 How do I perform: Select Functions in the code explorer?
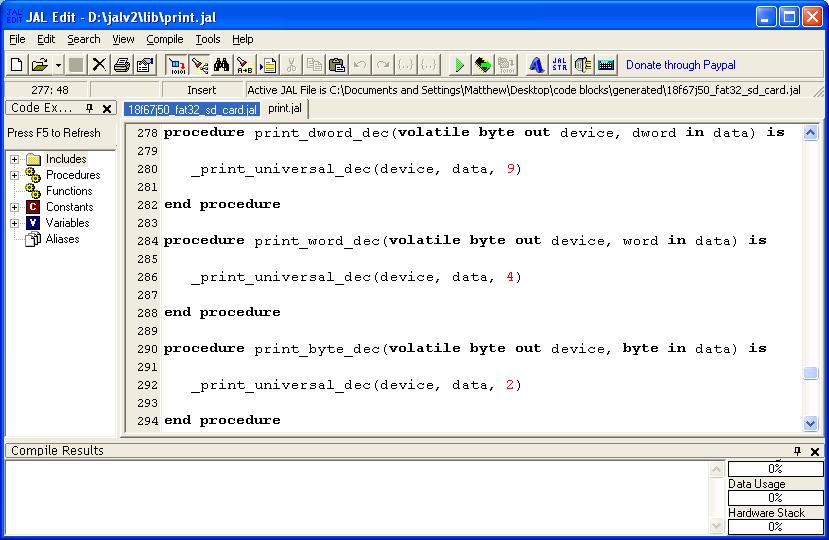click(x=69, y=191)
